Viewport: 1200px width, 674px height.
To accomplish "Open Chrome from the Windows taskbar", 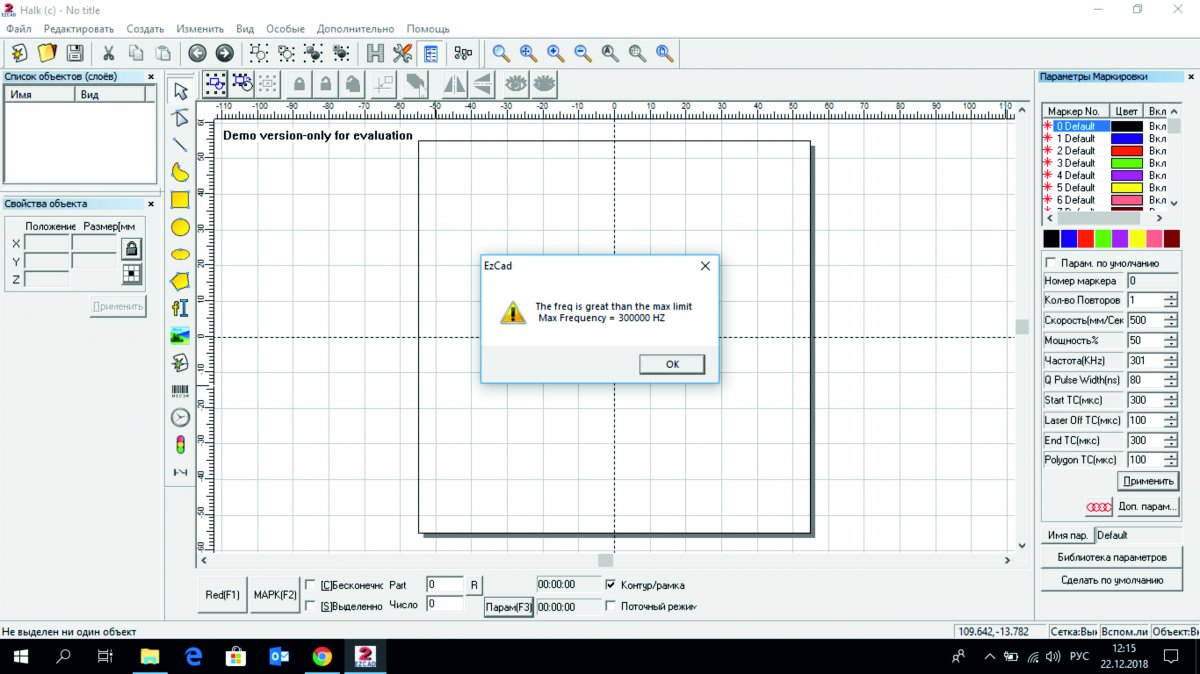I will point(322,656).
